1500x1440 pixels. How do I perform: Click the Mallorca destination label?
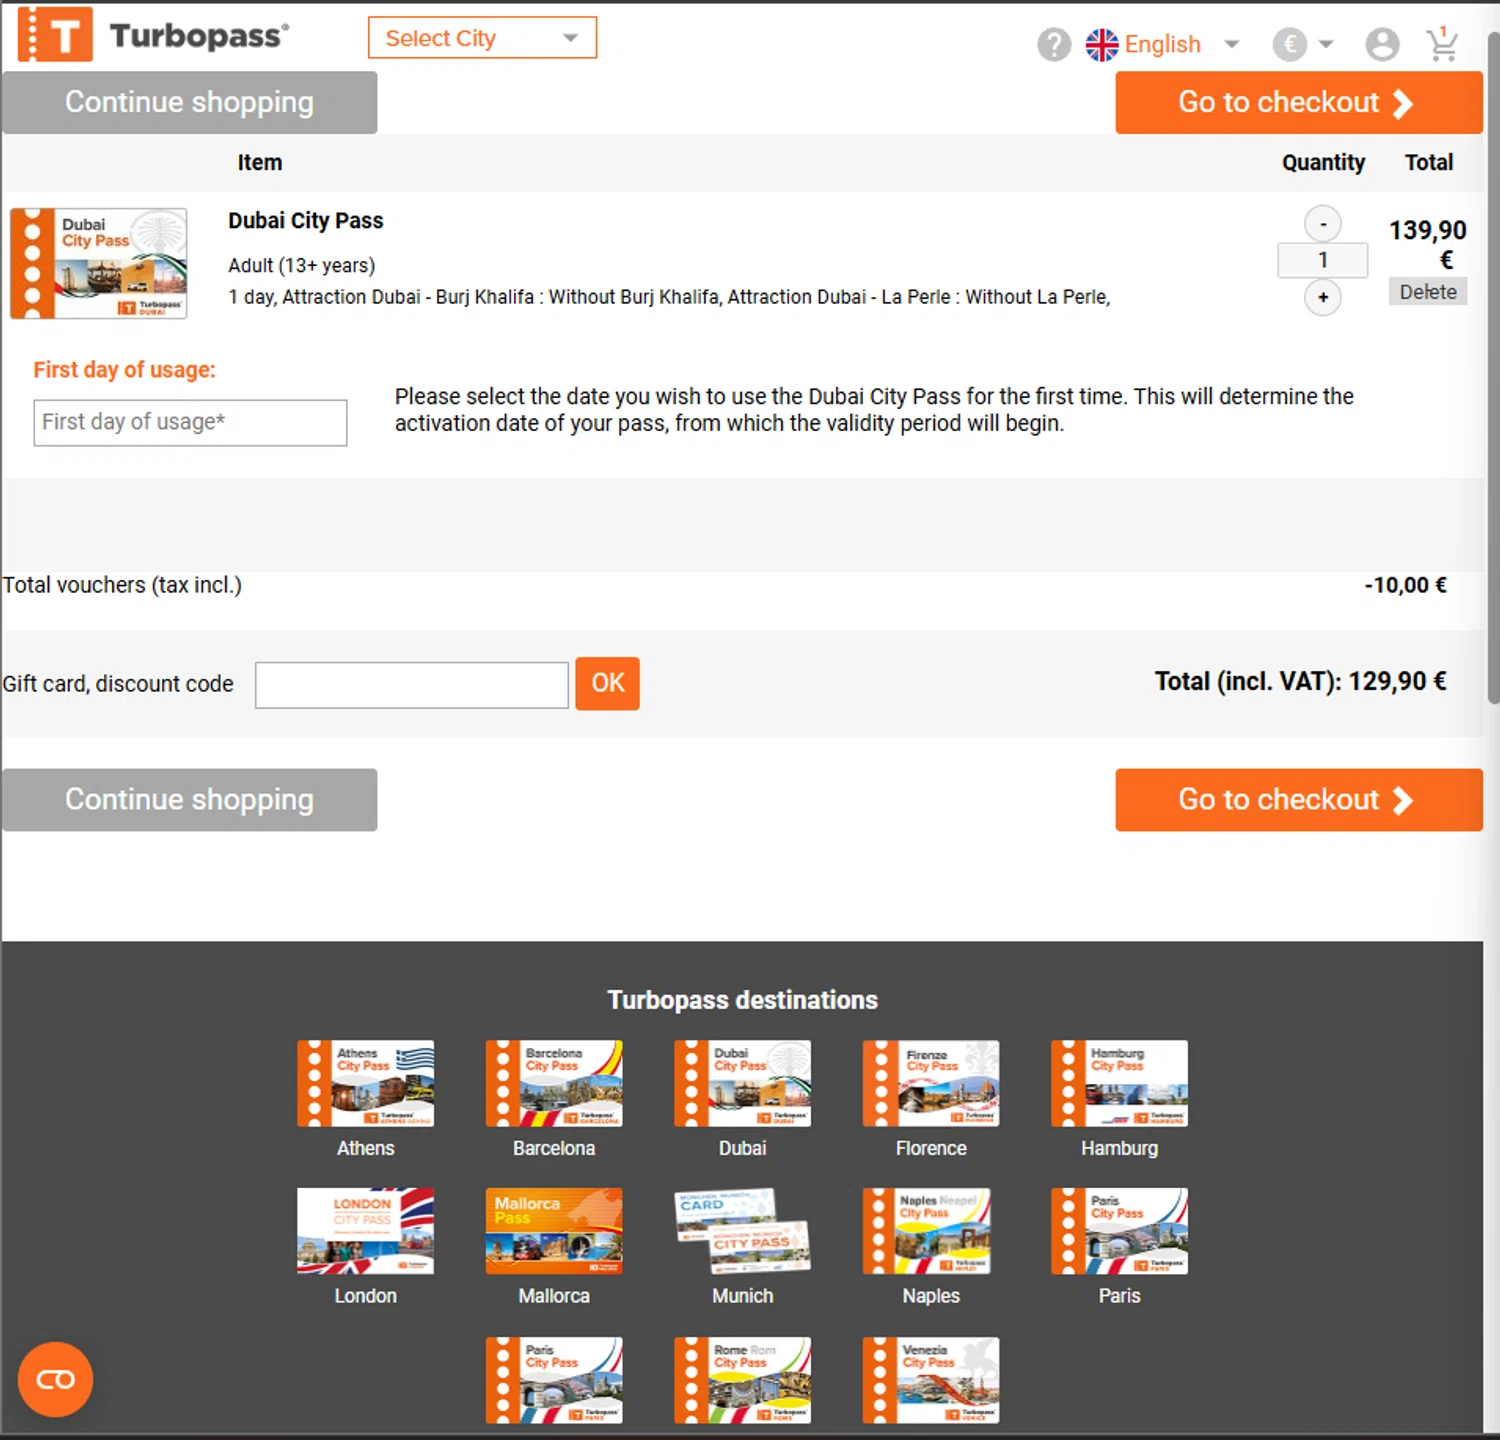[x=554, y=1296]
